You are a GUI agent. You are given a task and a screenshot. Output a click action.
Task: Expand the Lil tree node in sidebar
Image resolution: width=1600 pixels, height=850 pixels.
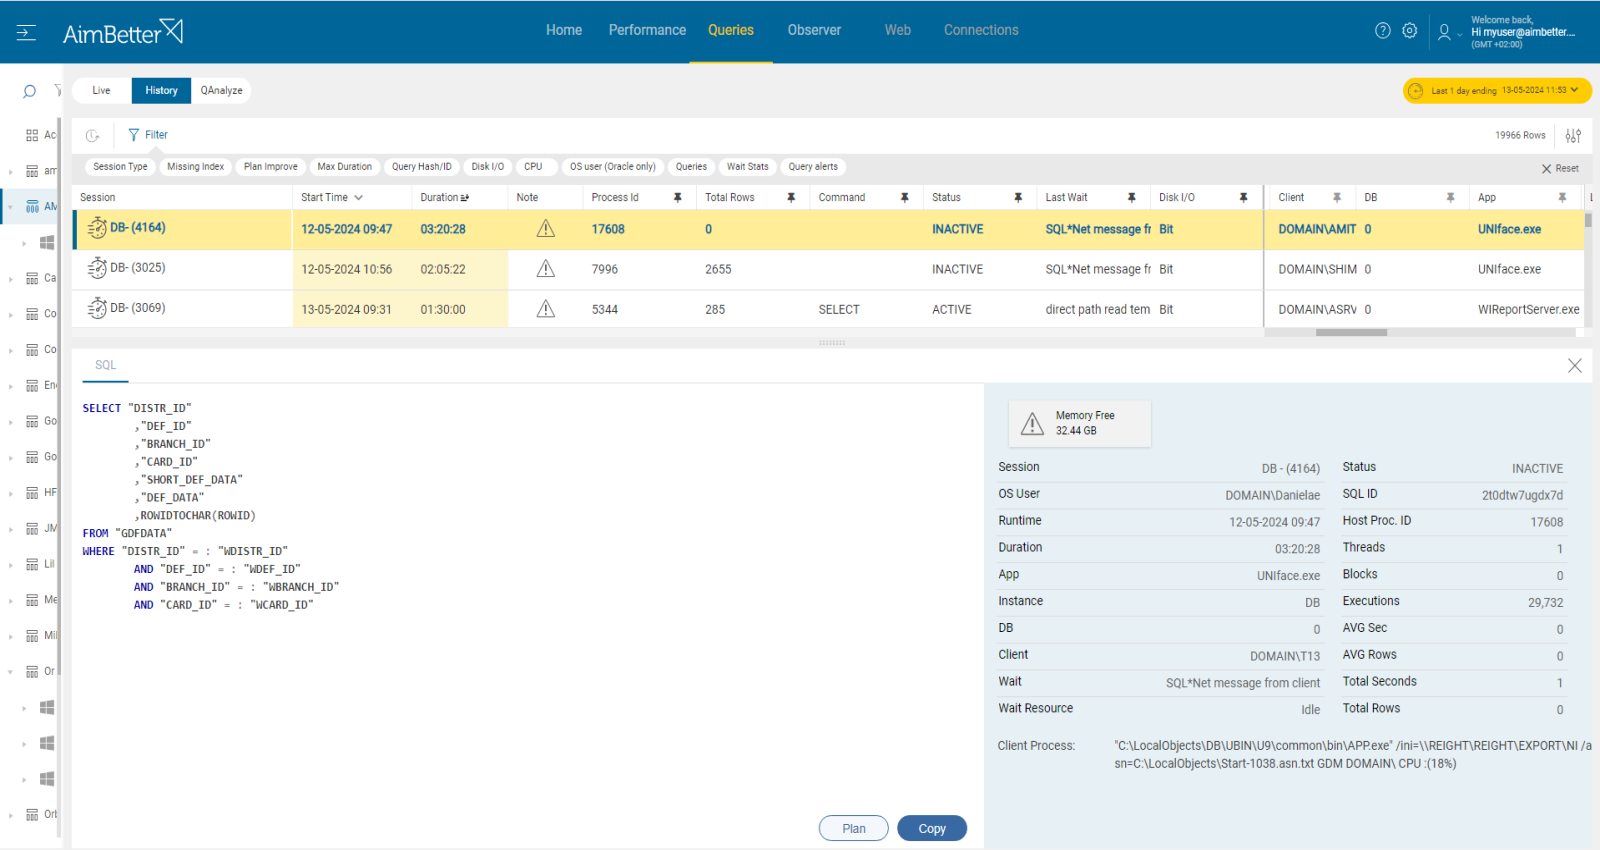[x=11, y=565]
